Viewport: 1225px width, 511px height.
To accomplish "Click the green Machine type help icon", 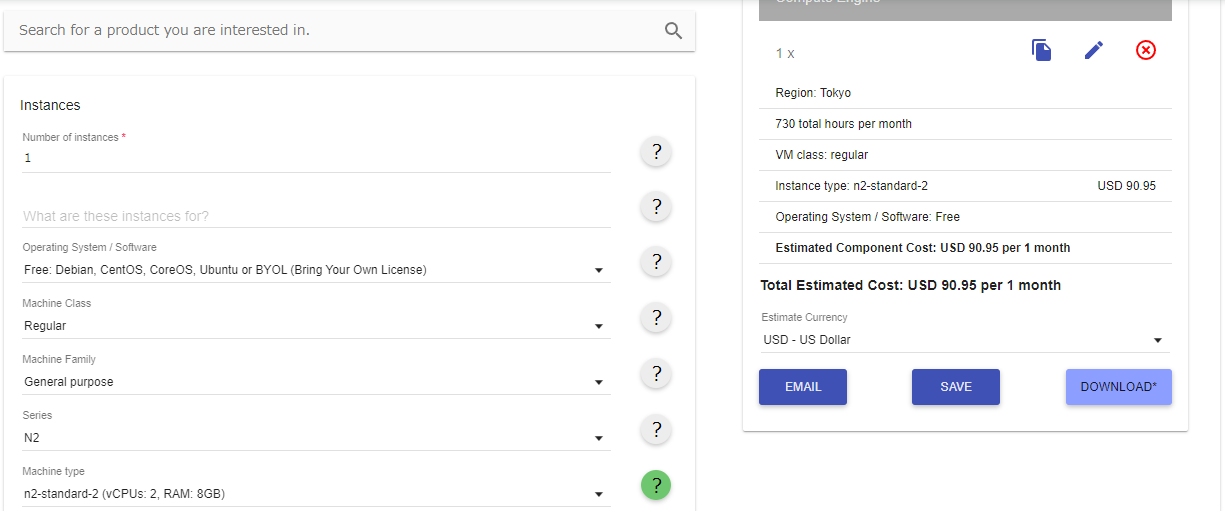I will pyautogui.click(x=656, y=486).
